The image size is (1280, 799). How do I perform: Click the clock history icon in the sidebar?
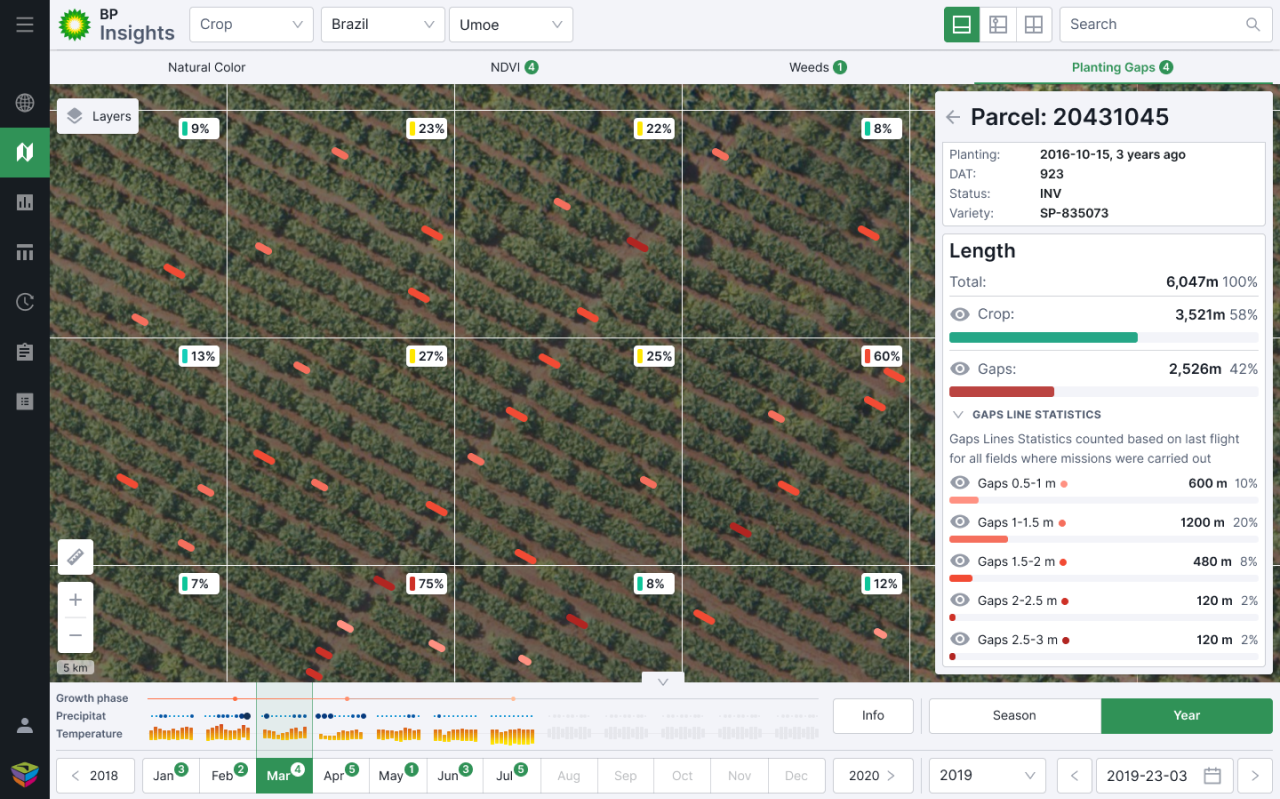point(24,301)
